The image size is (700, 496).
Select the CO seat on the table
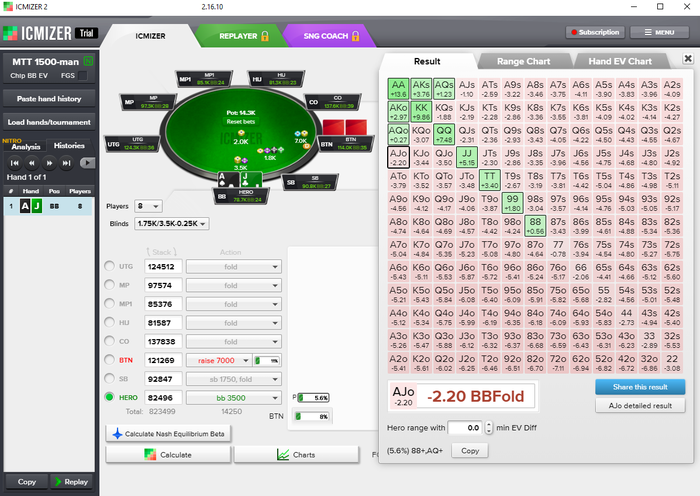(333, 102)
